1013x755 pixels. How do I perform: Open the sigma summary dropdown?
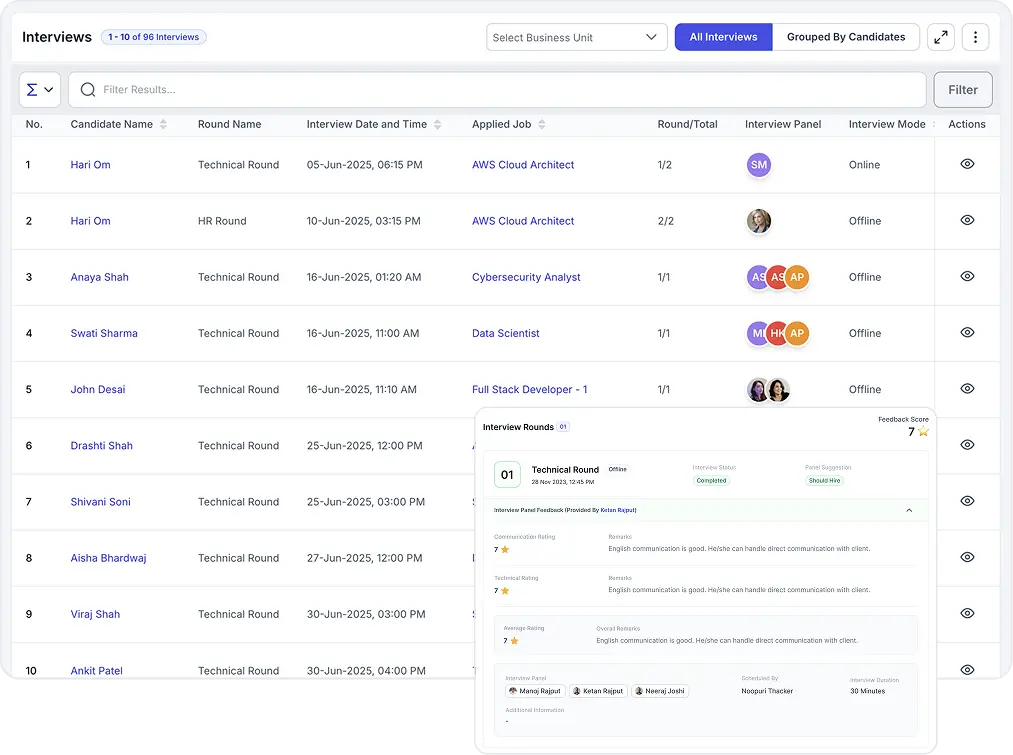click(39, 89)
